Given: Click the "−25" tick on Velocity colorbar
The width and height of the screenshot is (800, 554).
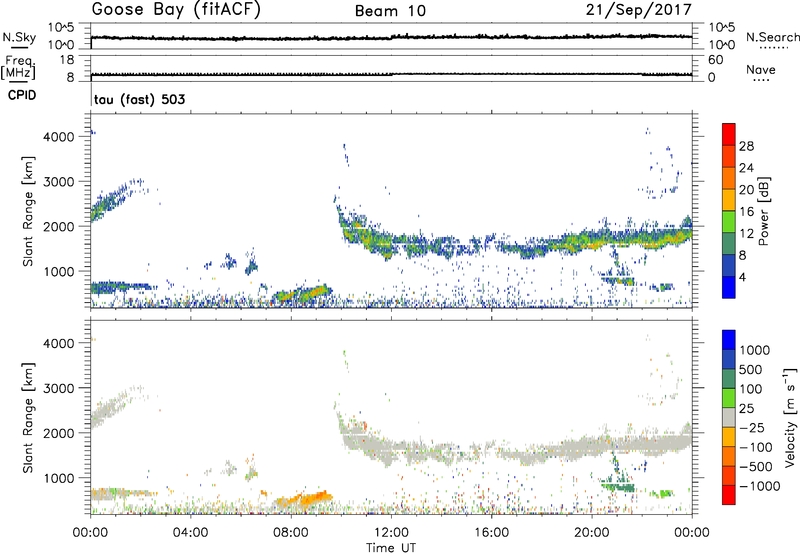Looking at the screenshot, I should [754, 427].
